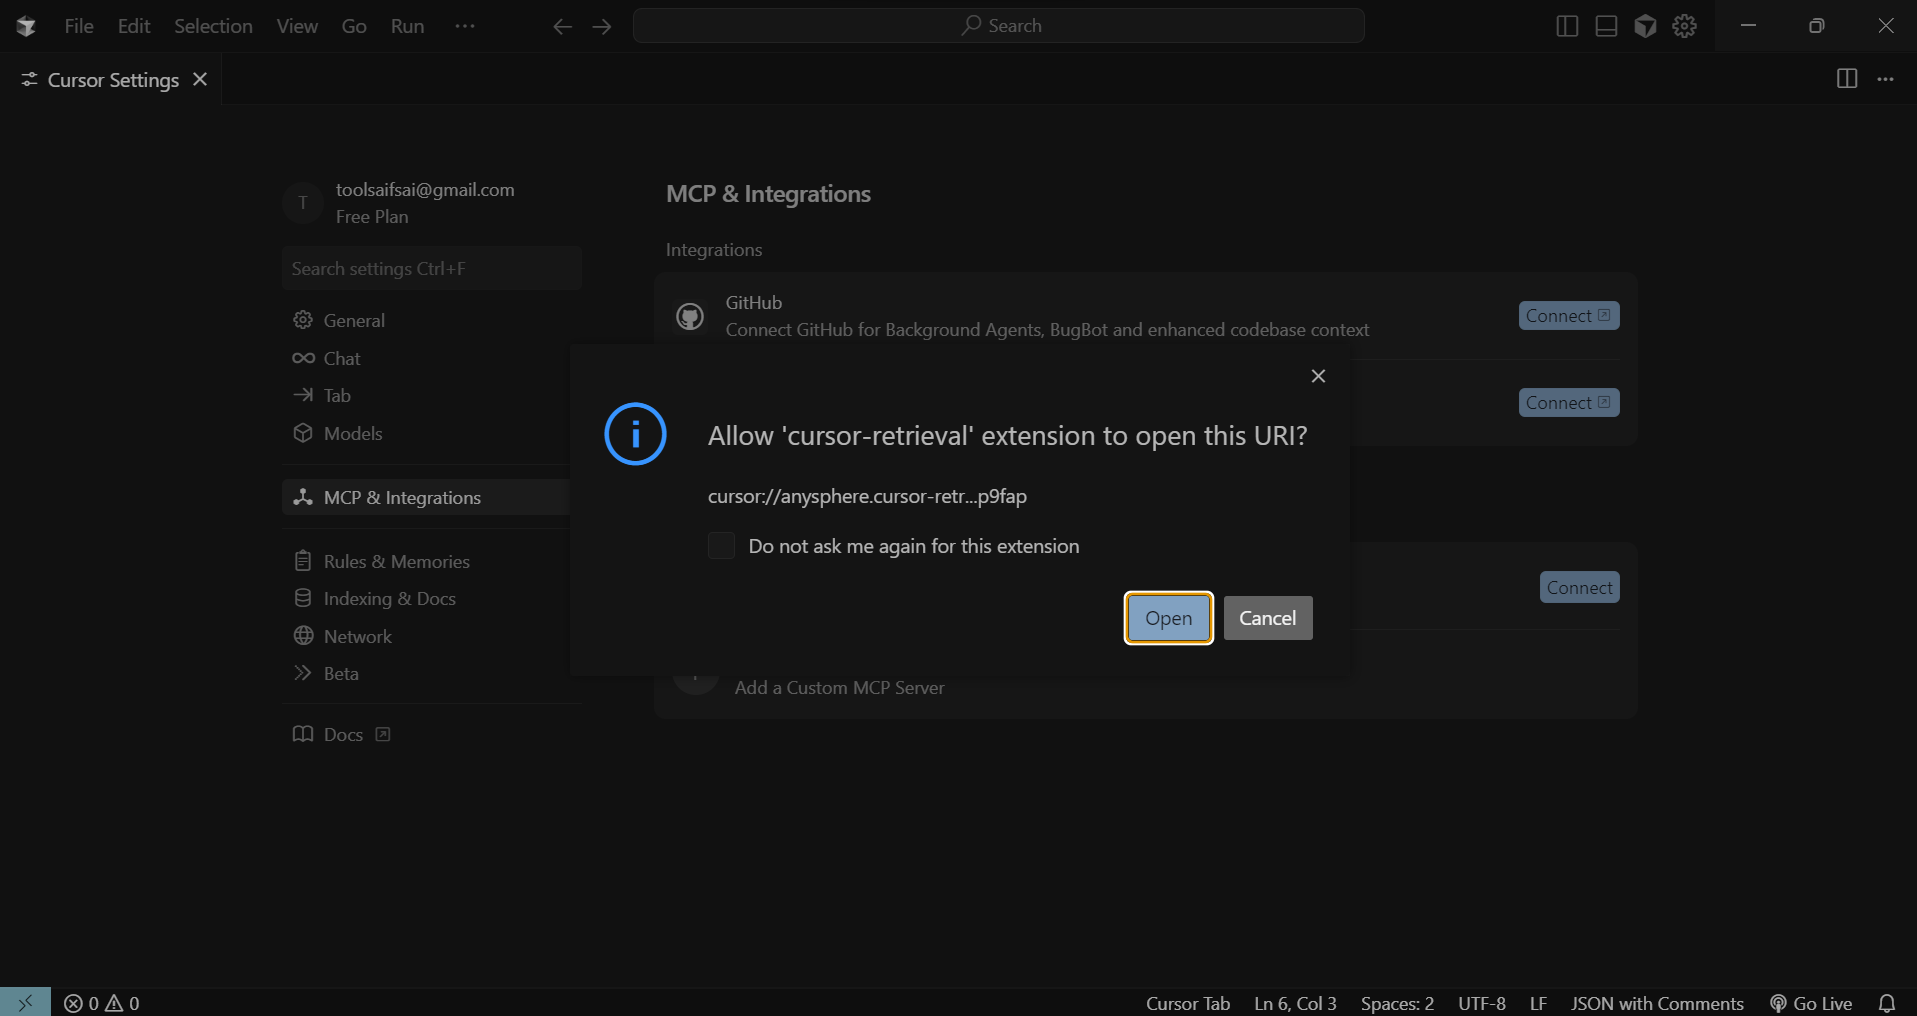Viewport: 1917px width, 1016px height.
Task: Connect the GitHub integration
Action: [1569, 316]
